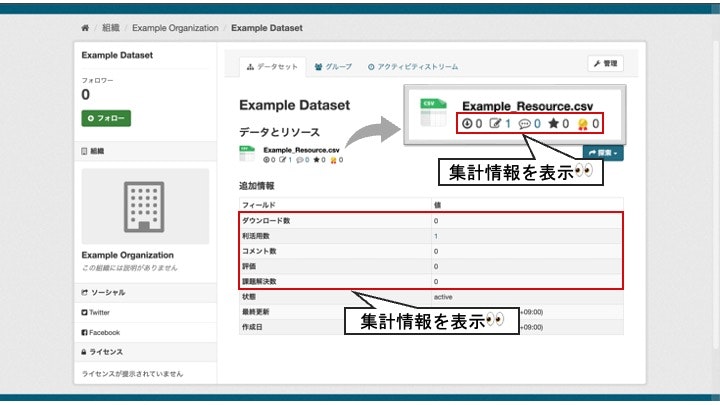Click the home icon in breadcrumb
This screenshot has height=405, width=720.
click(85, 28)
